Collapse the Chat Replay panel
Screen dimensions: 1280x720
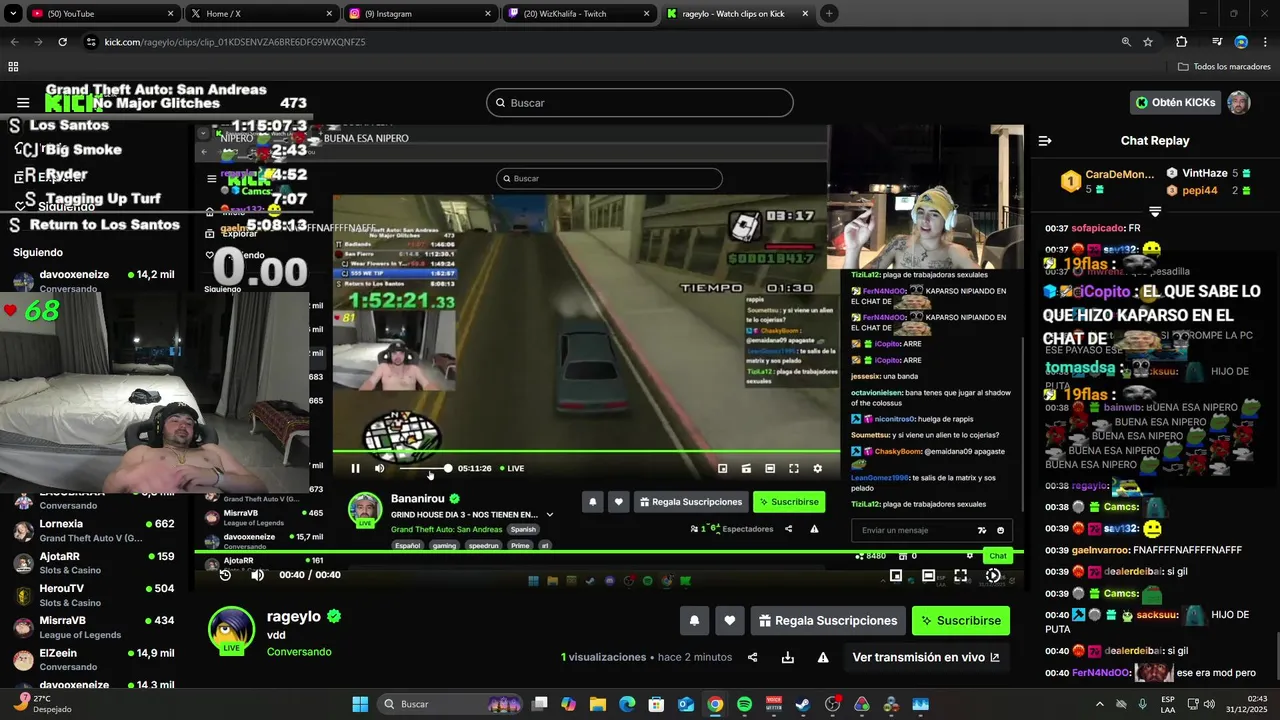(x=1045, y=141)
